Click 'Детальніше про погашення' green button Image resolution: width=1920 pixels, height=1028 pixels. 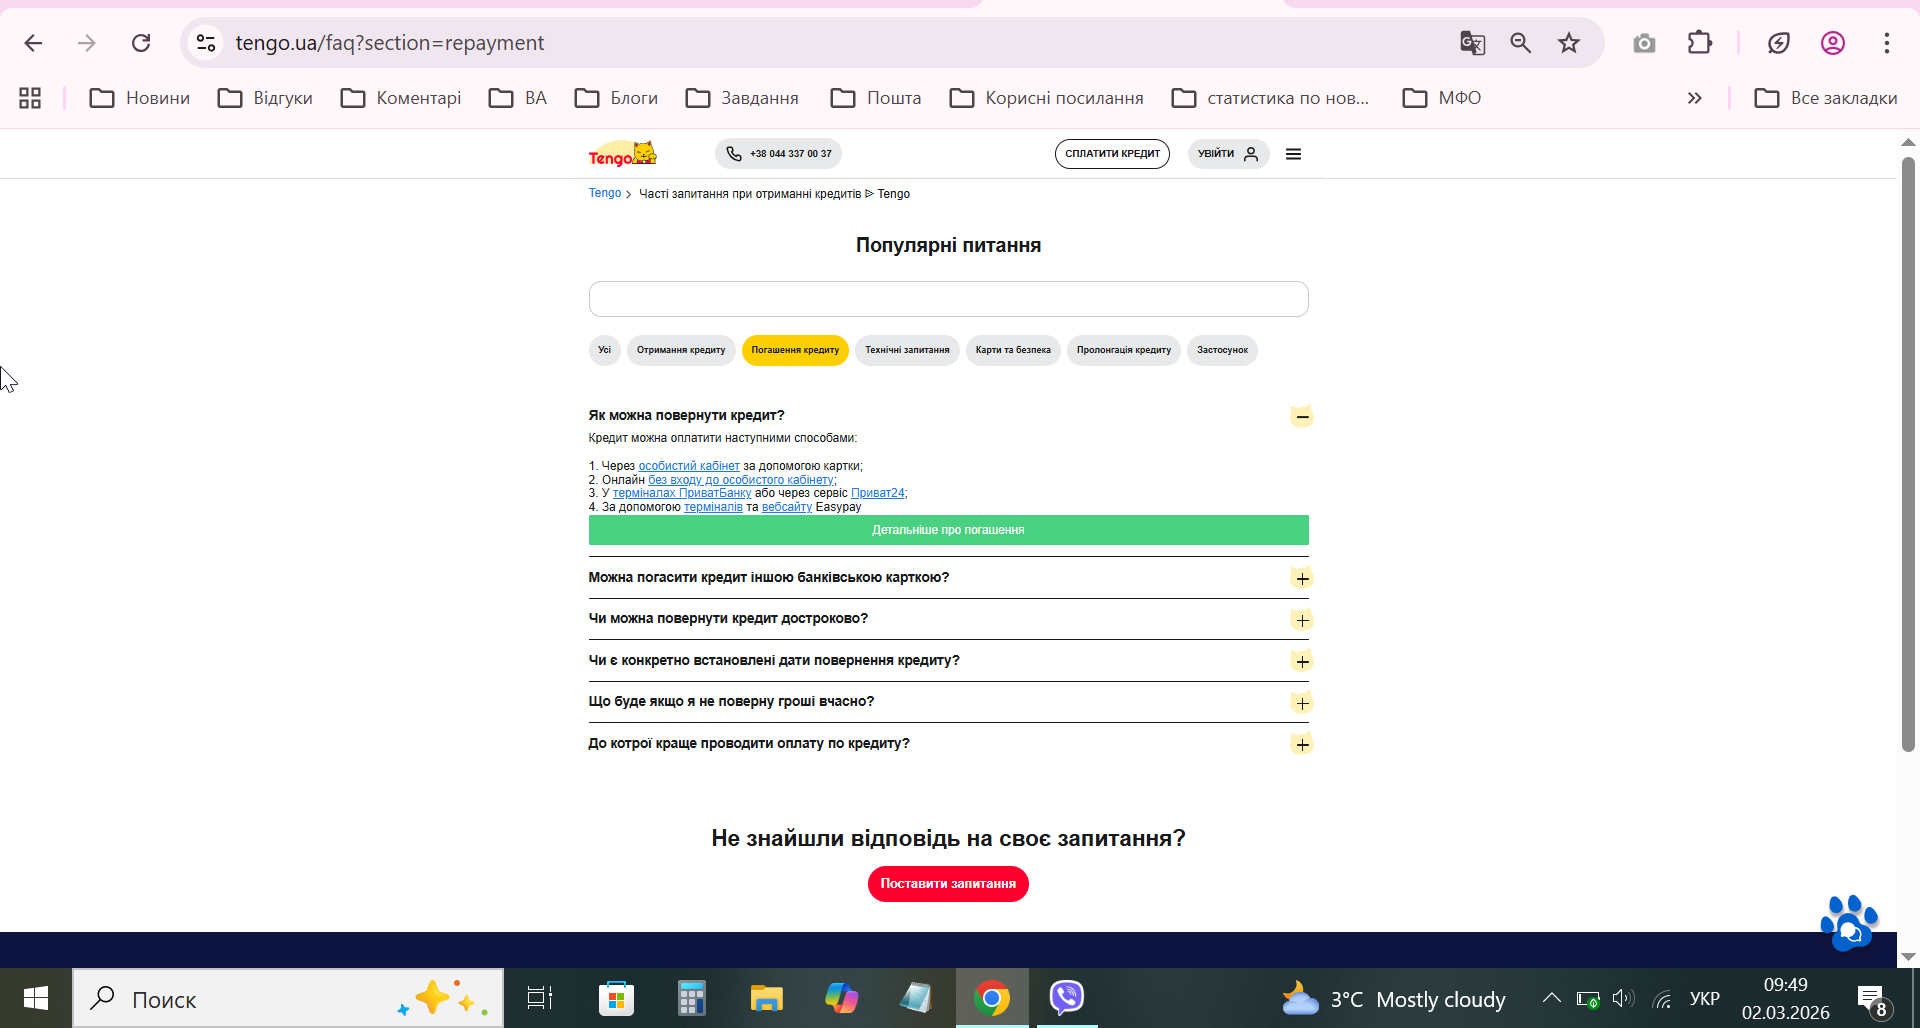[x=948, y=530]
